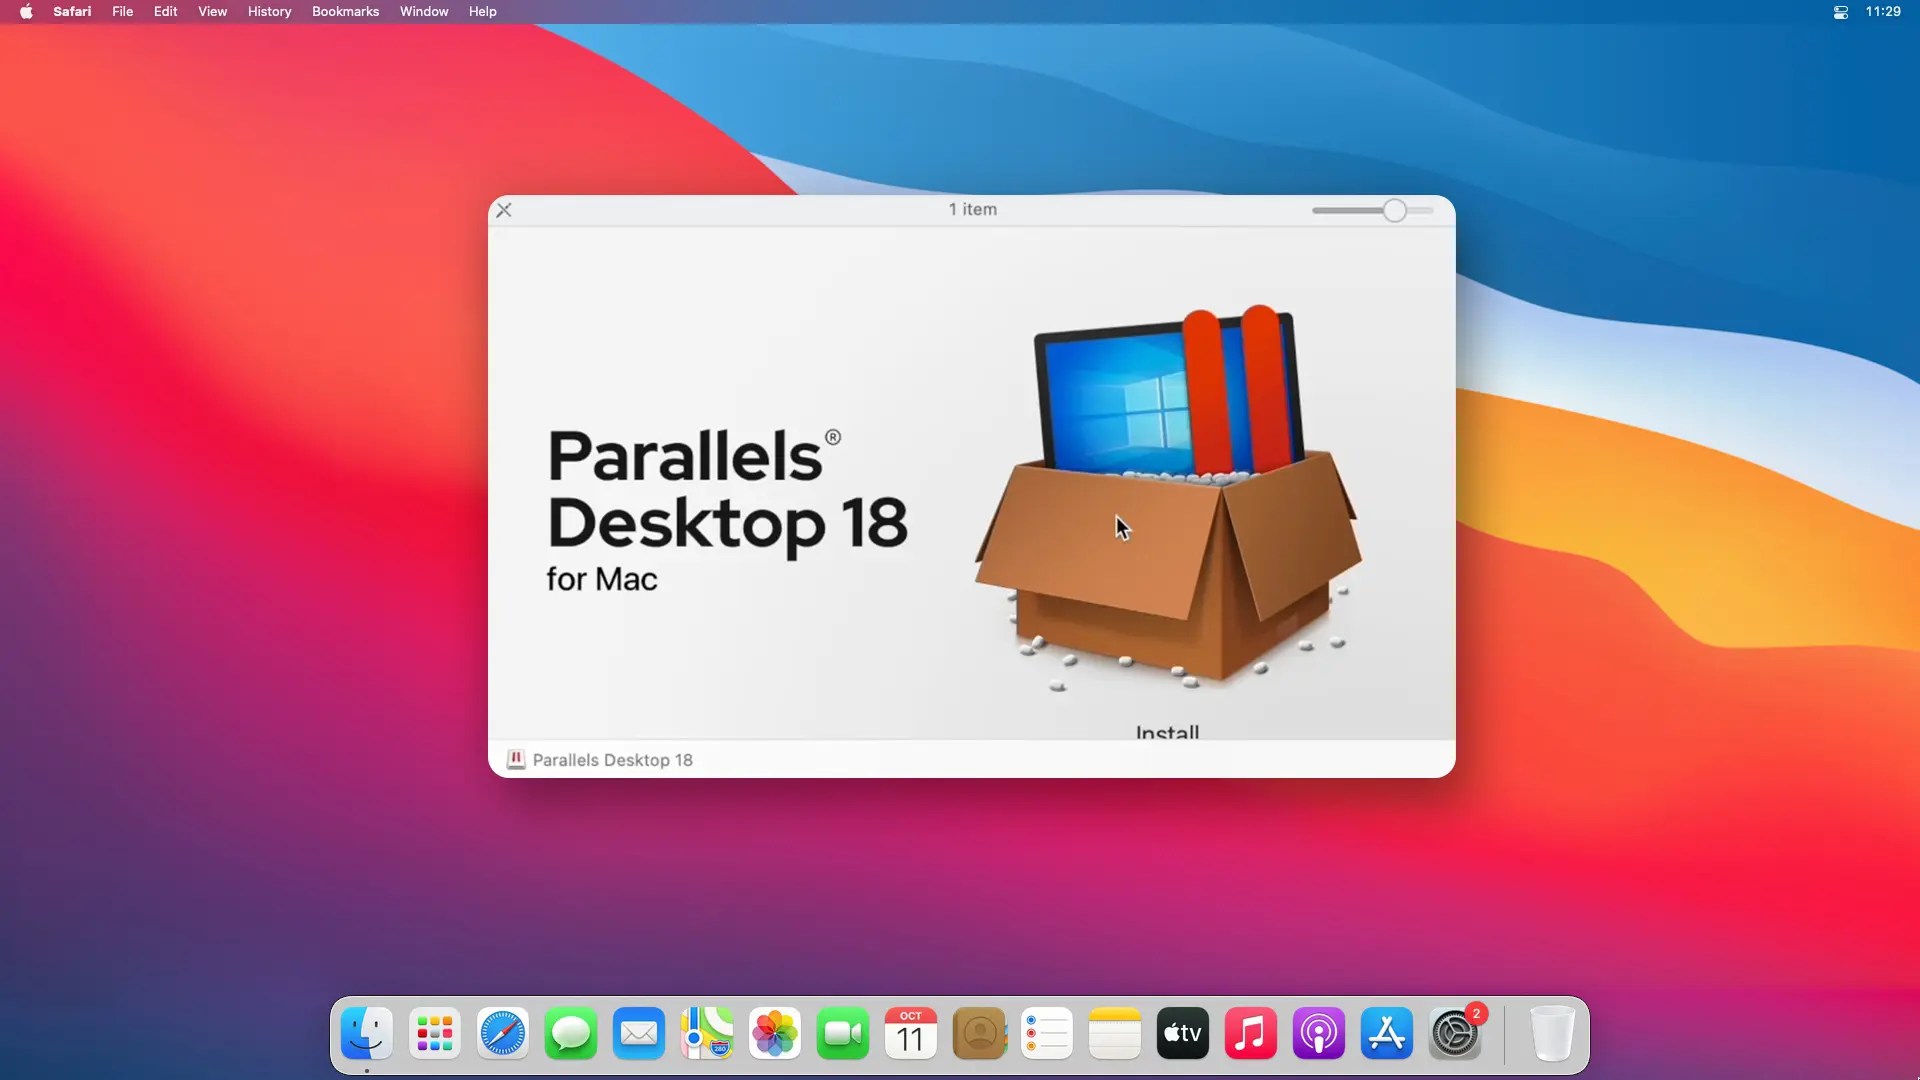Open the Calendar showing October 11
Image resolution: width=1920 pixels, height=1080 pixels.
tap(910, 1035)
